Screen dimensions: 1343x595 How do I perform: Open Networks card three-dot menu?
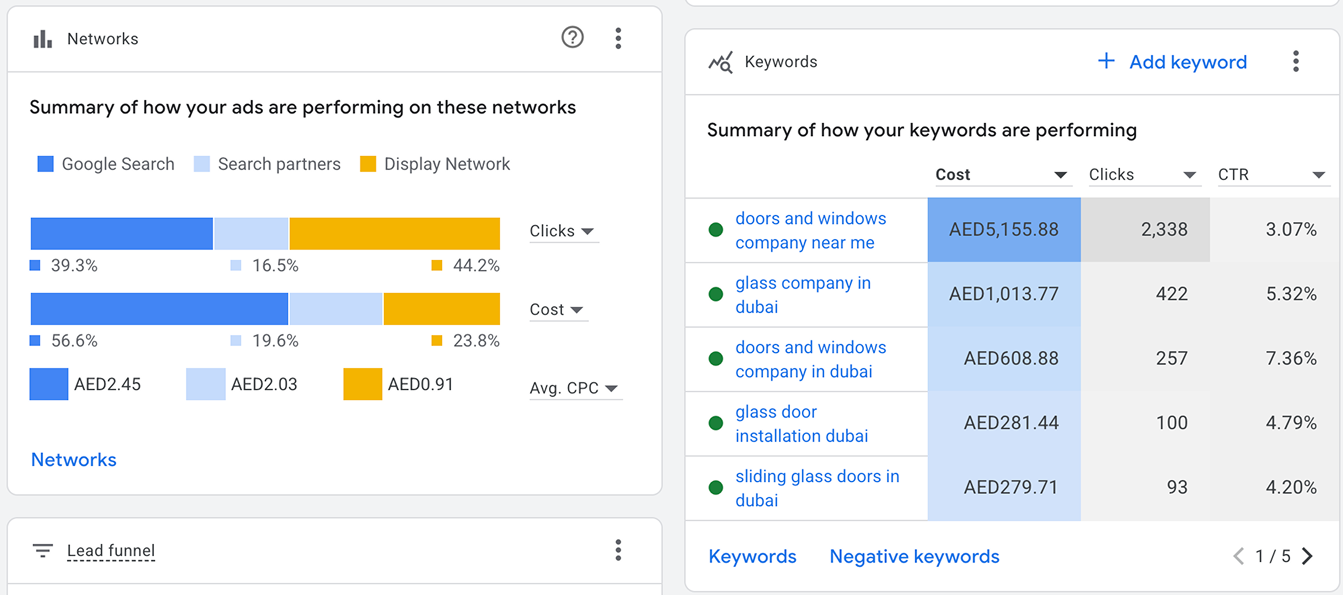pos(618,38)
